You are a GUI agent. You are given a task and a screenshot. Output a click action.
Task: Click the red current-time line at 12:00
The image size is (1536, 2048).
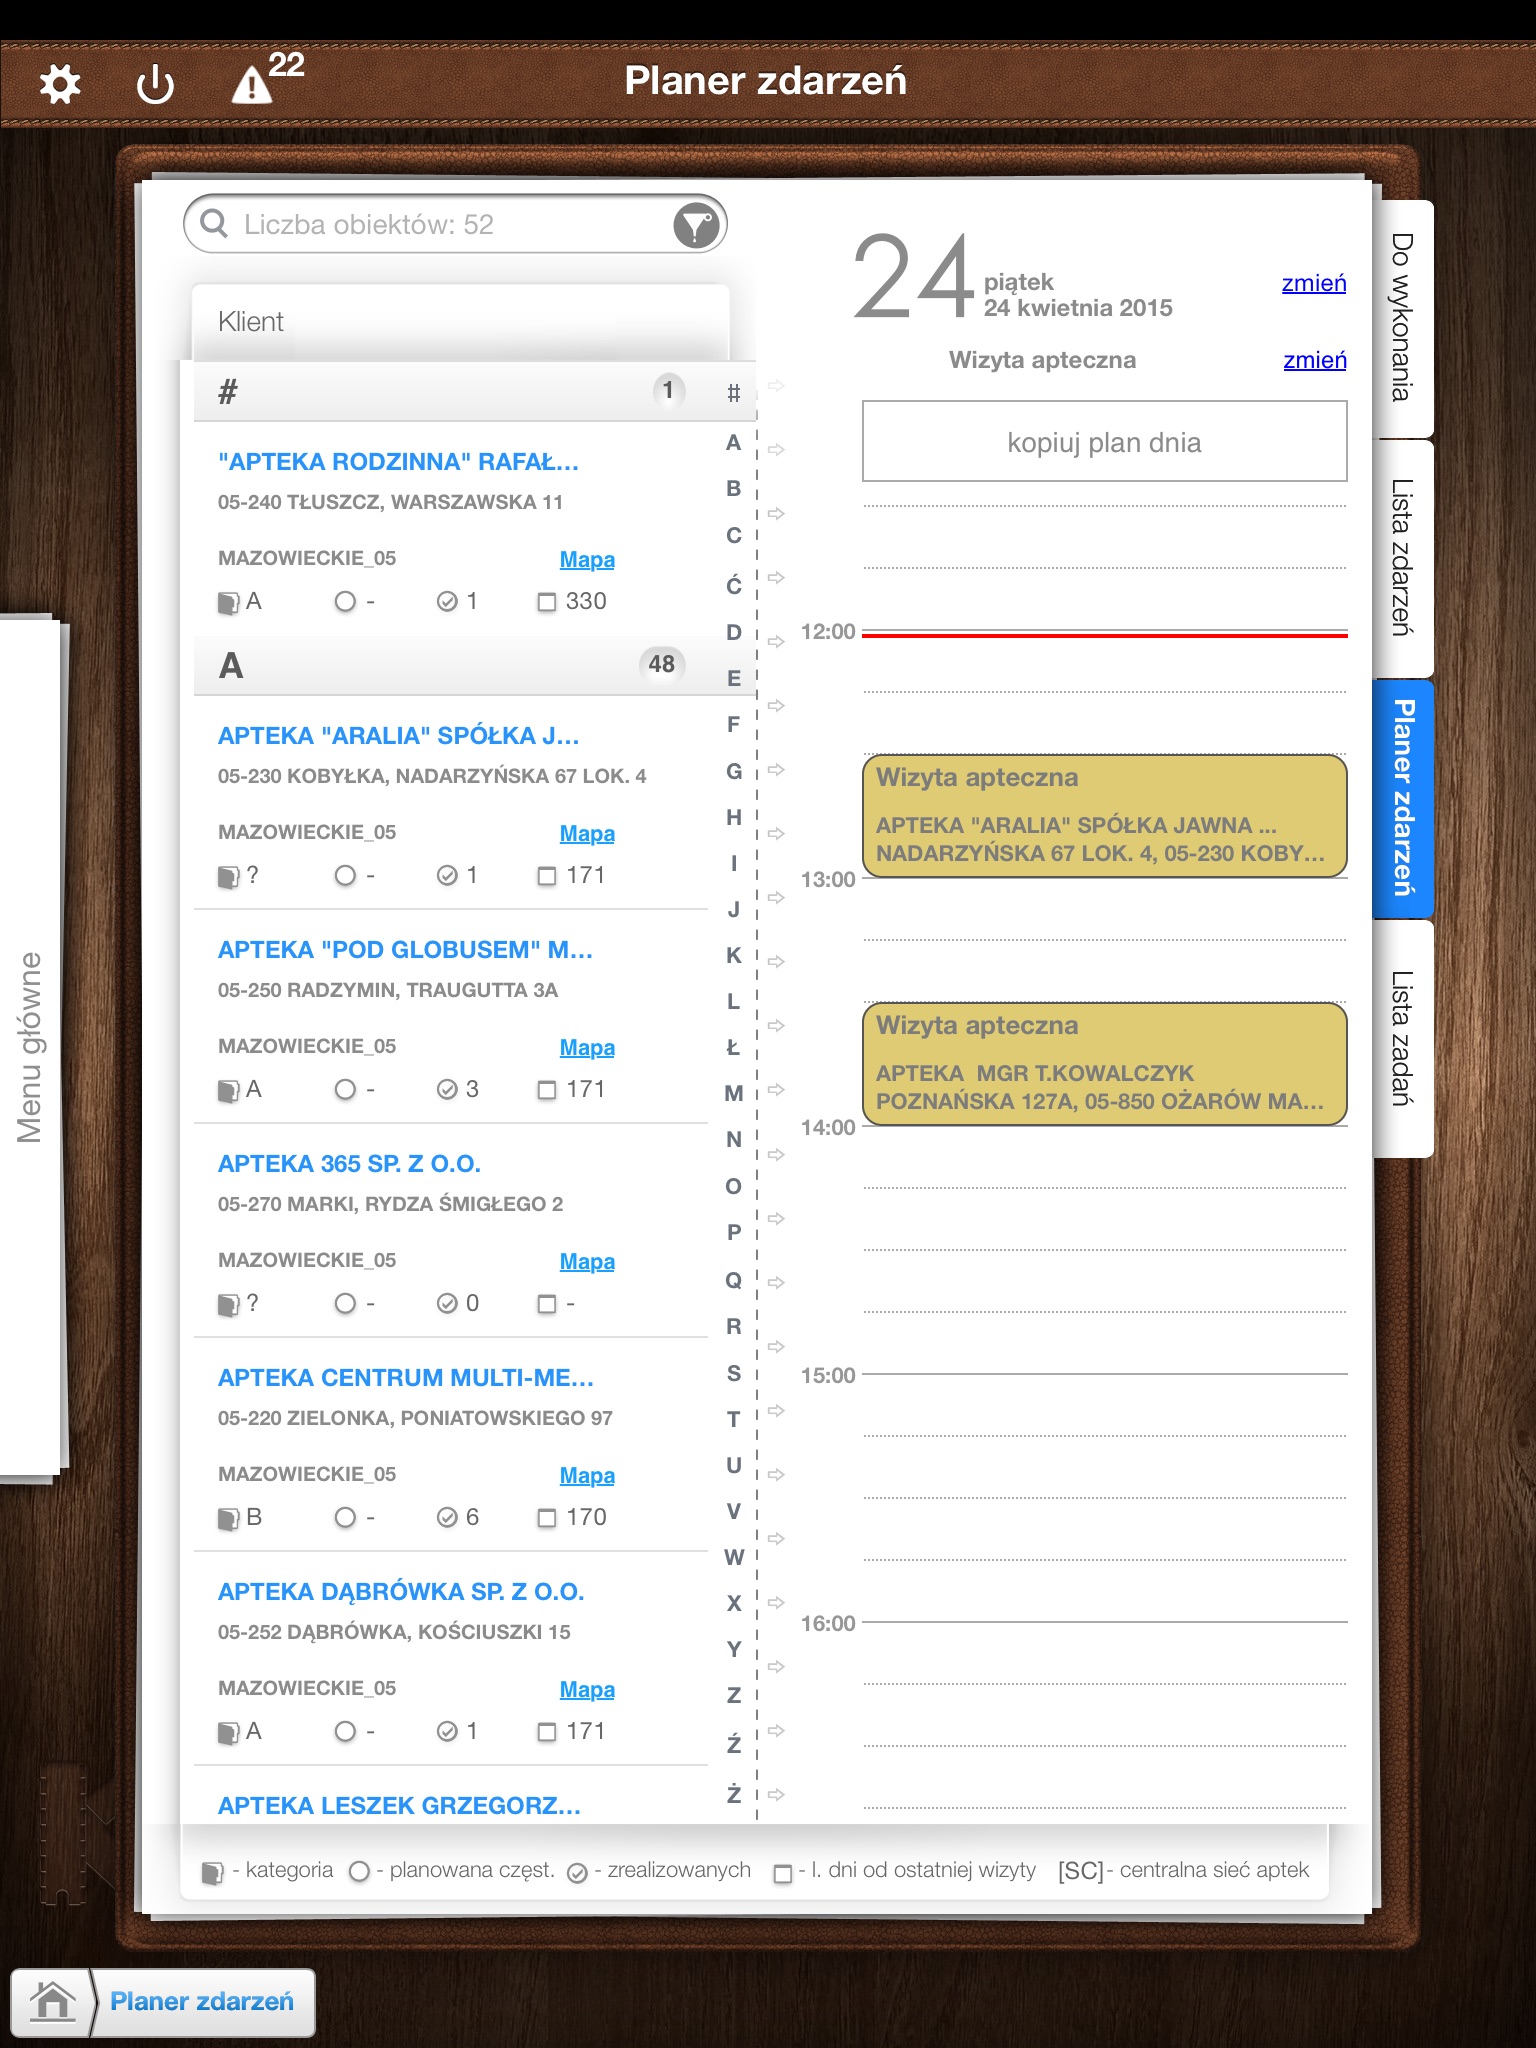coord(1105,635)
